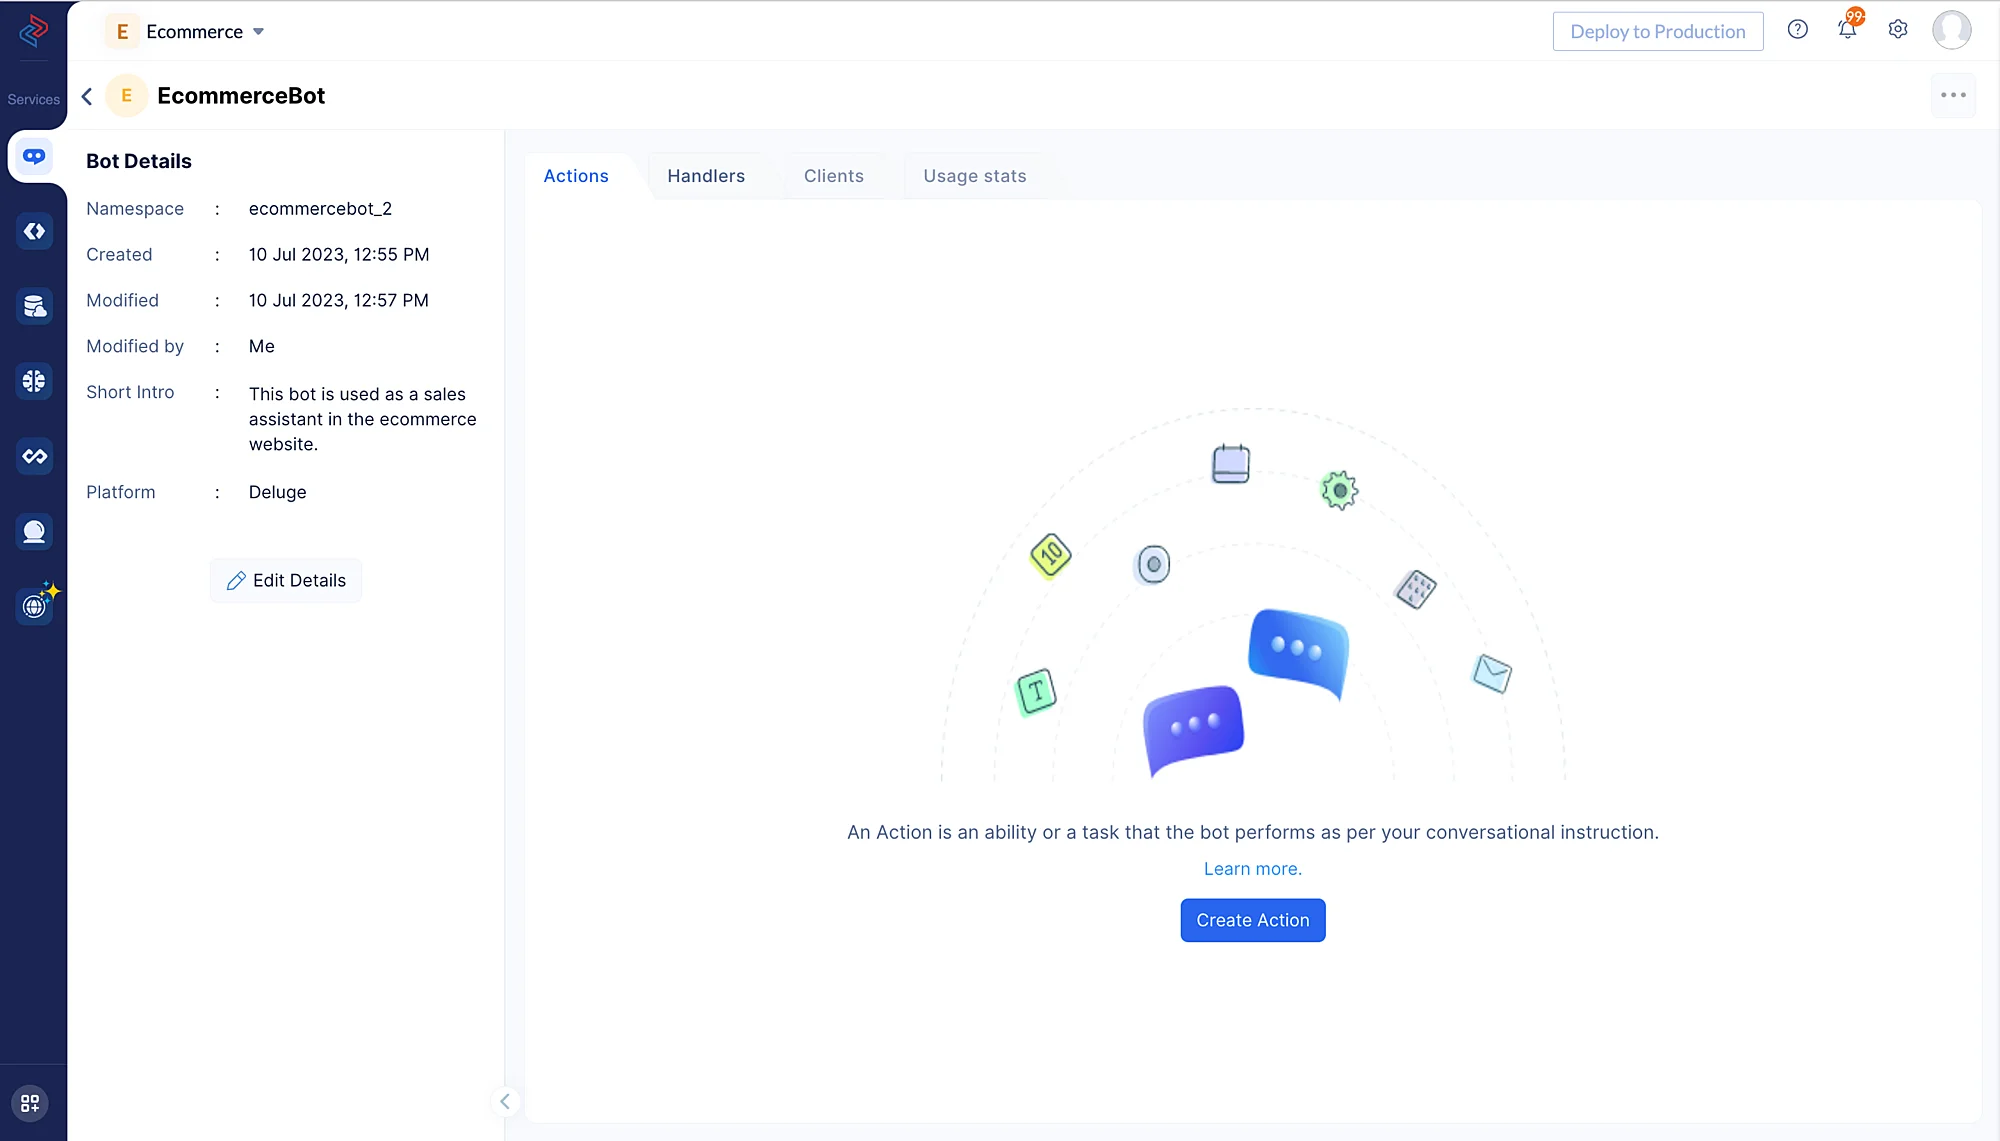The height and width of the screenshot is (1141, 2000).
Task: Open the chatbot service in the sidebar
Action: pyautogui.click(x=34, y=156)
